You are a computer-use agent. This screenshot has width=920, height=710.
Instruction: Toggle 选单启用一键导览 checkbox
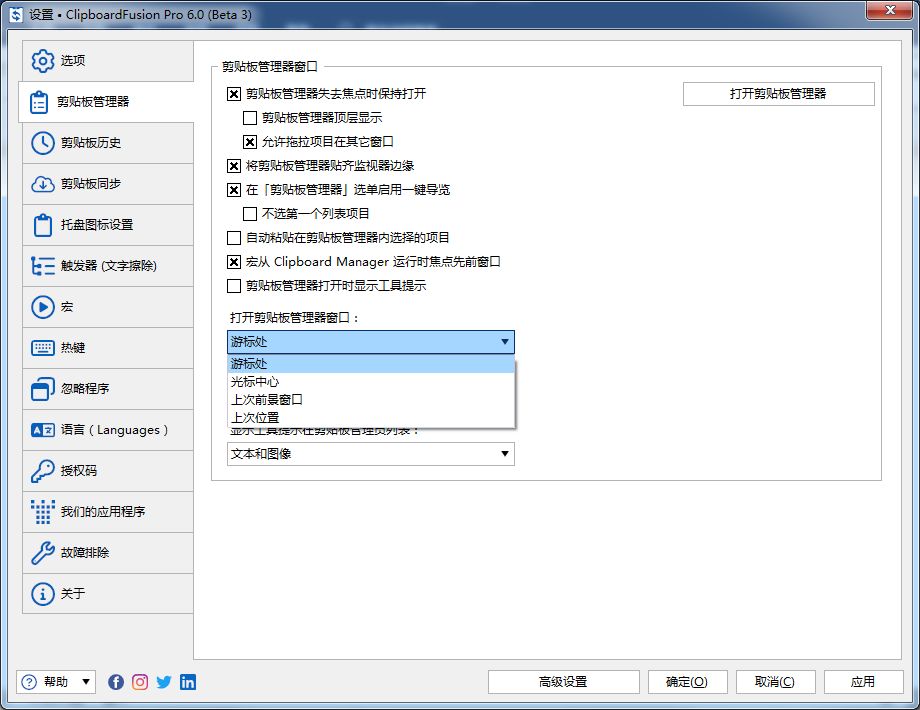(234, 190)
